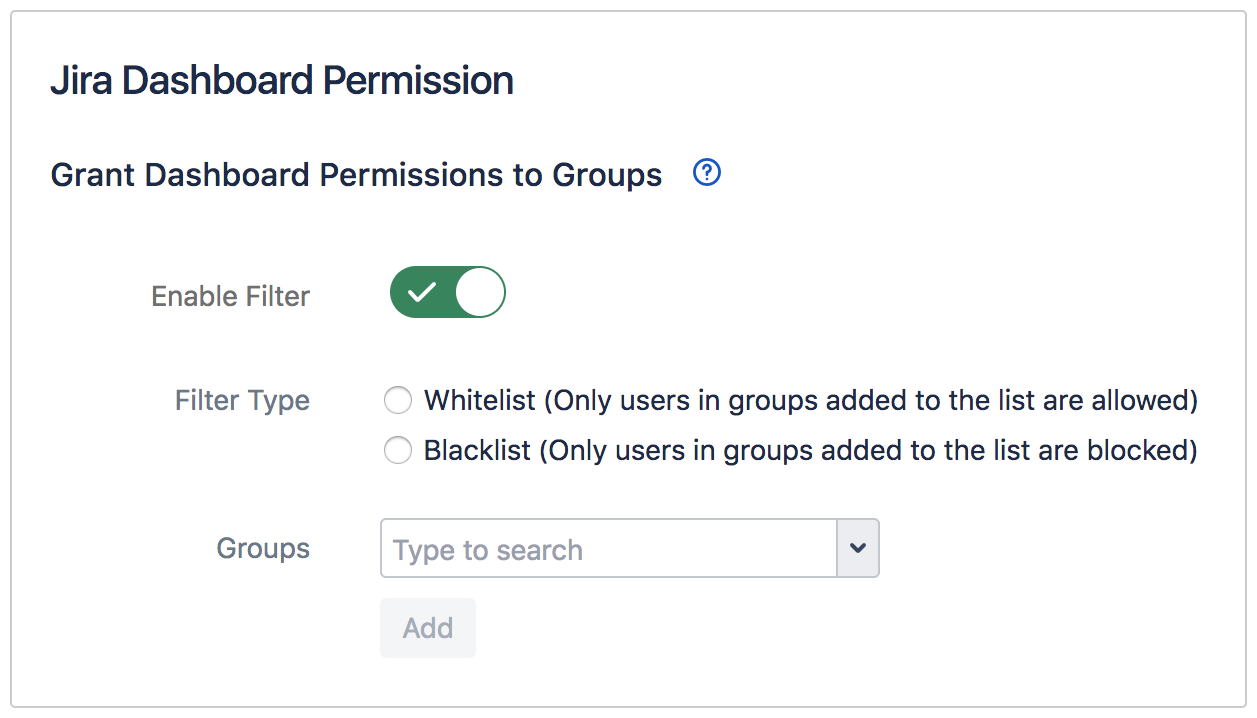This screenshot has width=1257, height=718.
Task: Select the Blacklist filter type
Action: (x=398, y=450)
